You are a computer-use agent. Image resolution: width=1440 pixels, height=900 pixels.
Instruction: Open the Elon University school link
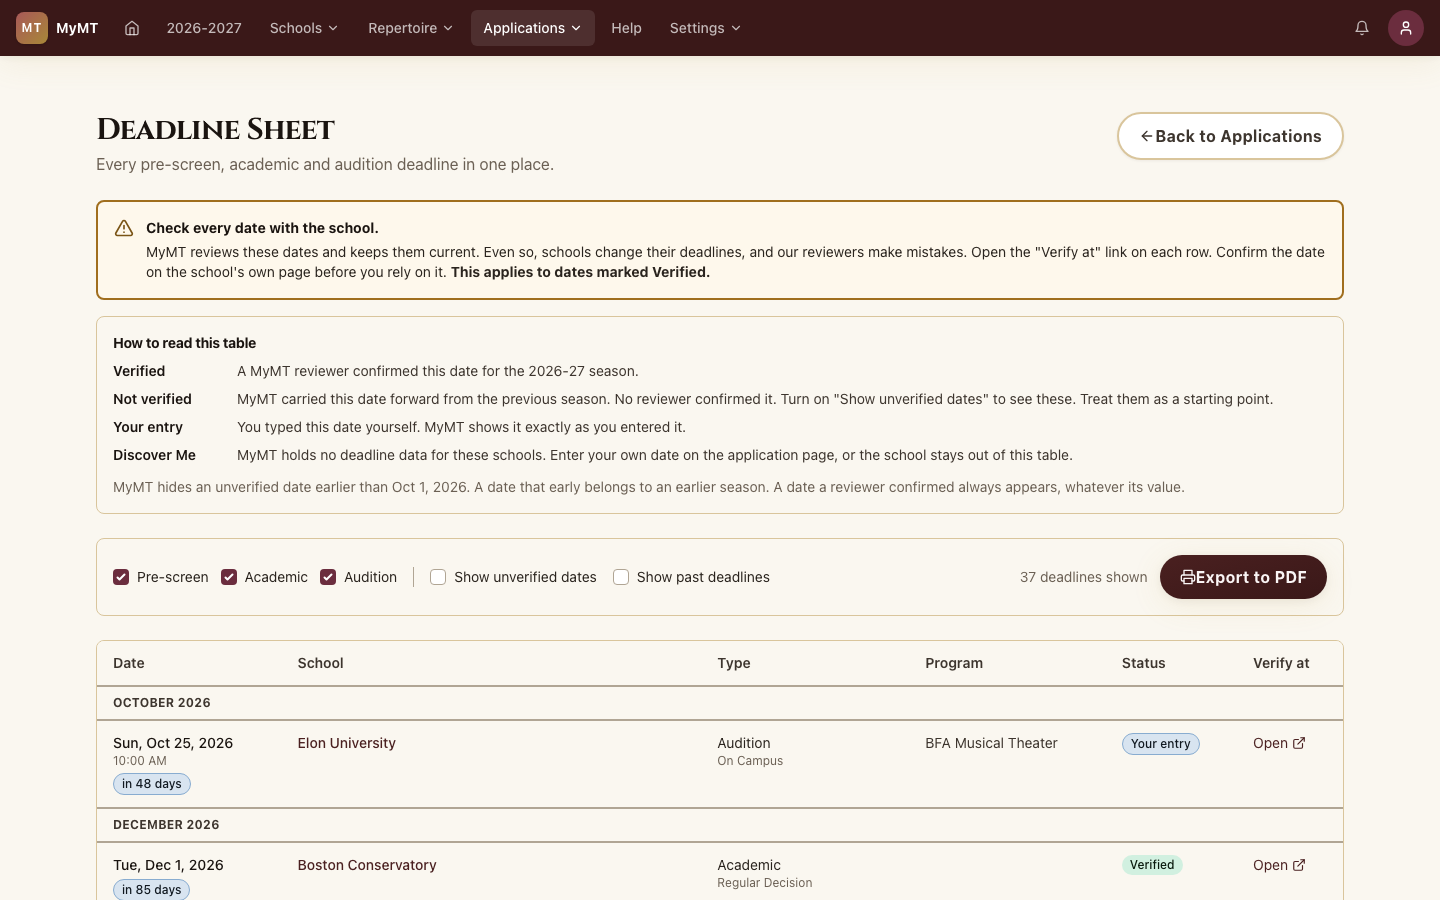pos(346,743)
